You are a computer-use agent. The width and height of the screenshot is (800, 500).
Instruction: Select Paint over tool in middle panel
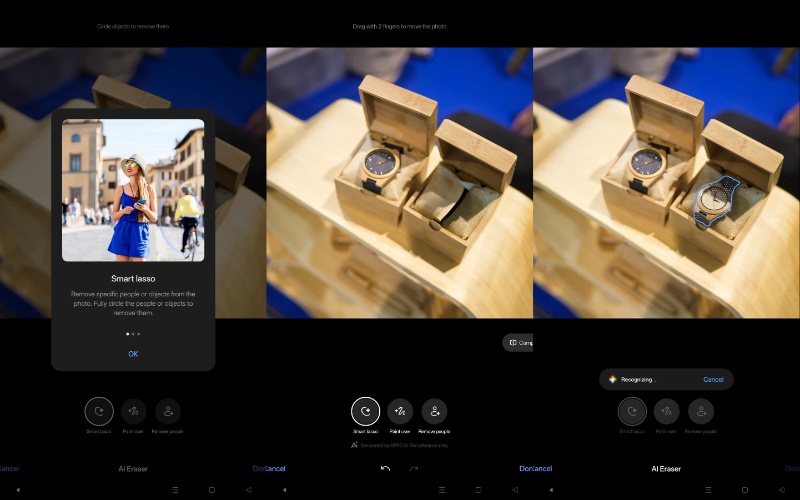[400, 411]
